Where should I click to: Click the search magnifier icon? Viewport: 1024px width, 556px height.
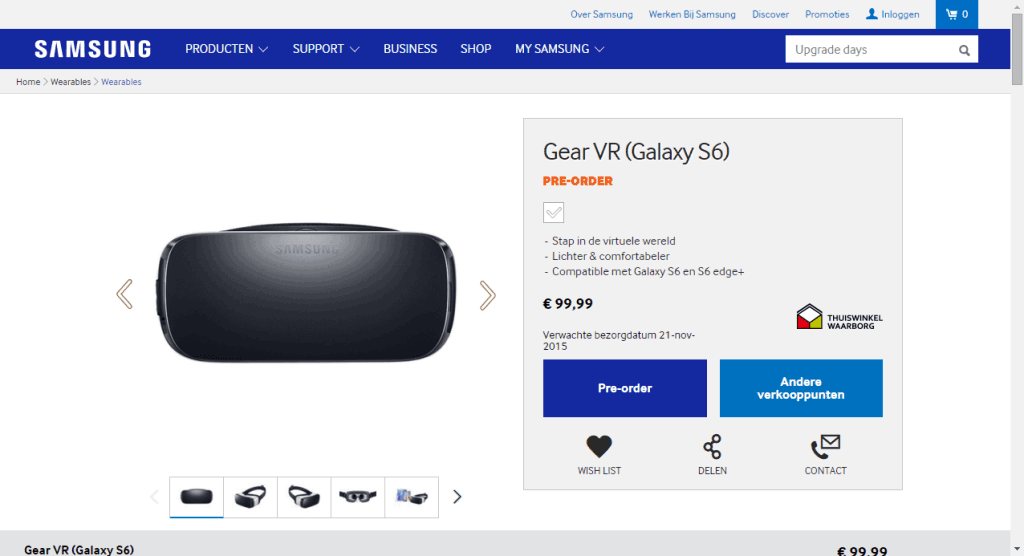(x=964, y=50)
